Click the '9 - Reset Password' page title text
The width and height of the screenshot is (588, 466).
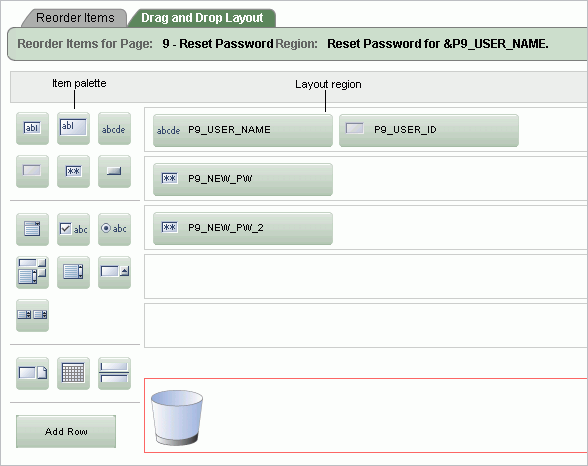[218, 44]
